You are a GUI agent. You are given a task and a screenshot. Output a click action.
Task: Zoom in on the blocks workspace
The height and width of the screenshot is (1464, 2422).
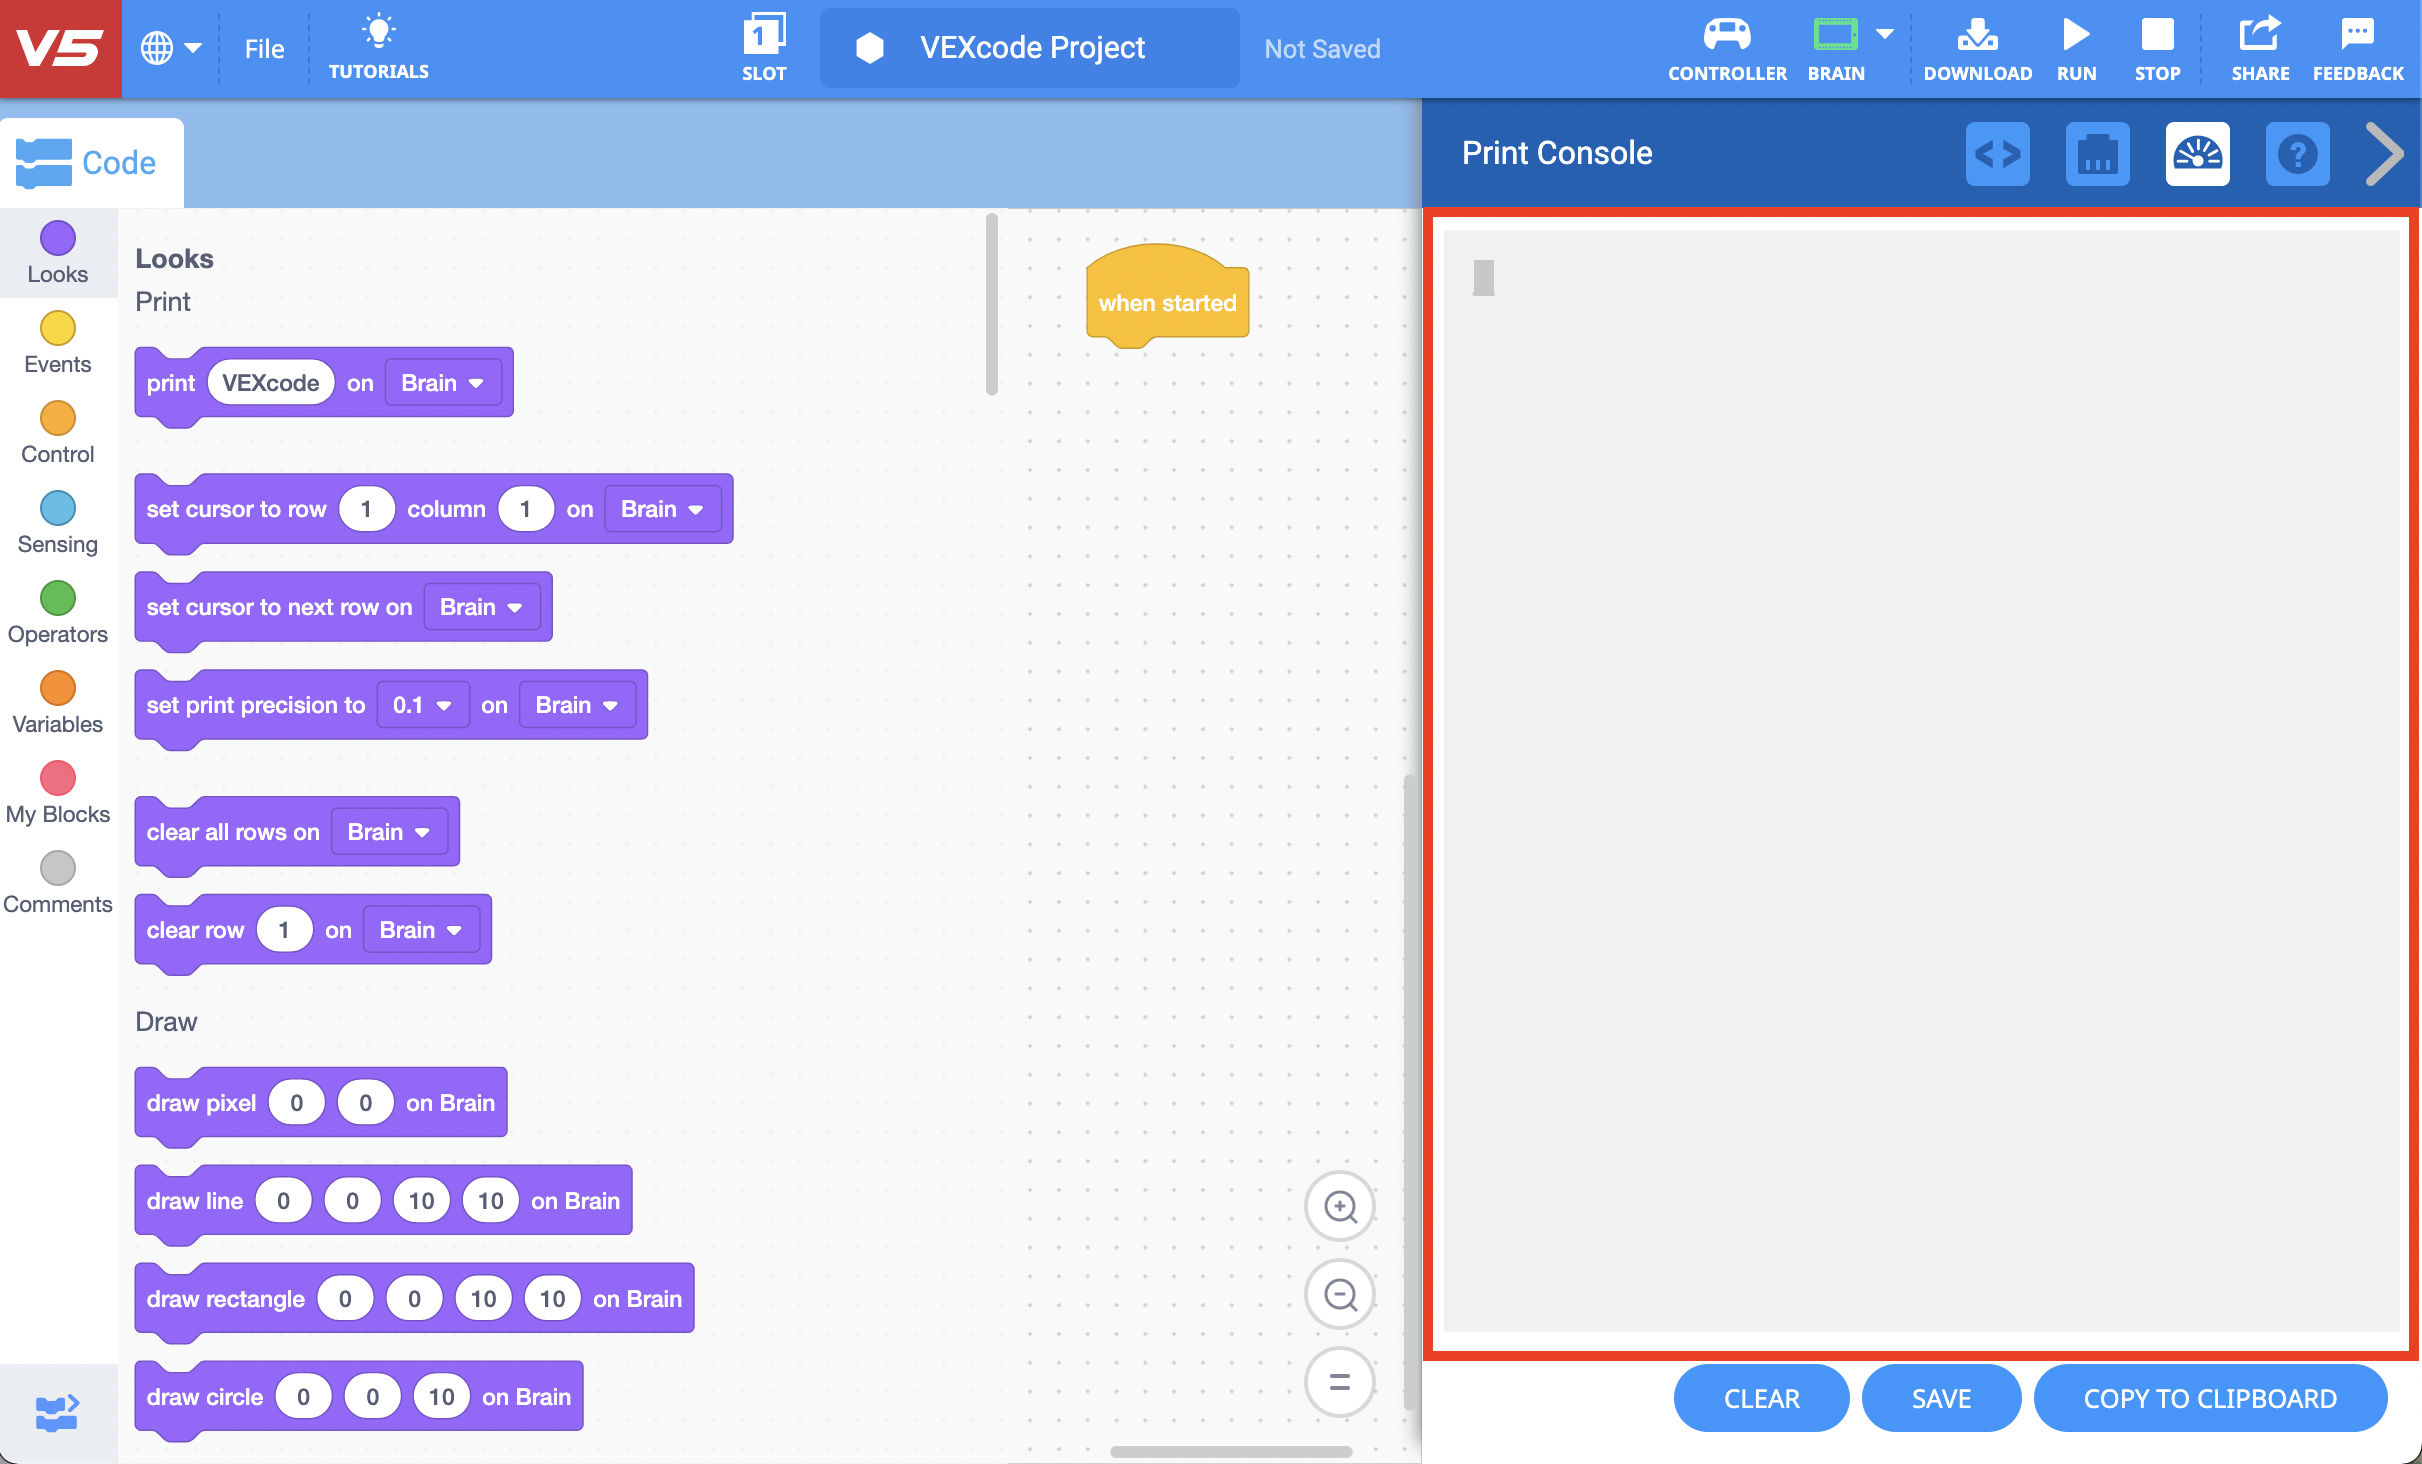[x=1340, y=1206]
